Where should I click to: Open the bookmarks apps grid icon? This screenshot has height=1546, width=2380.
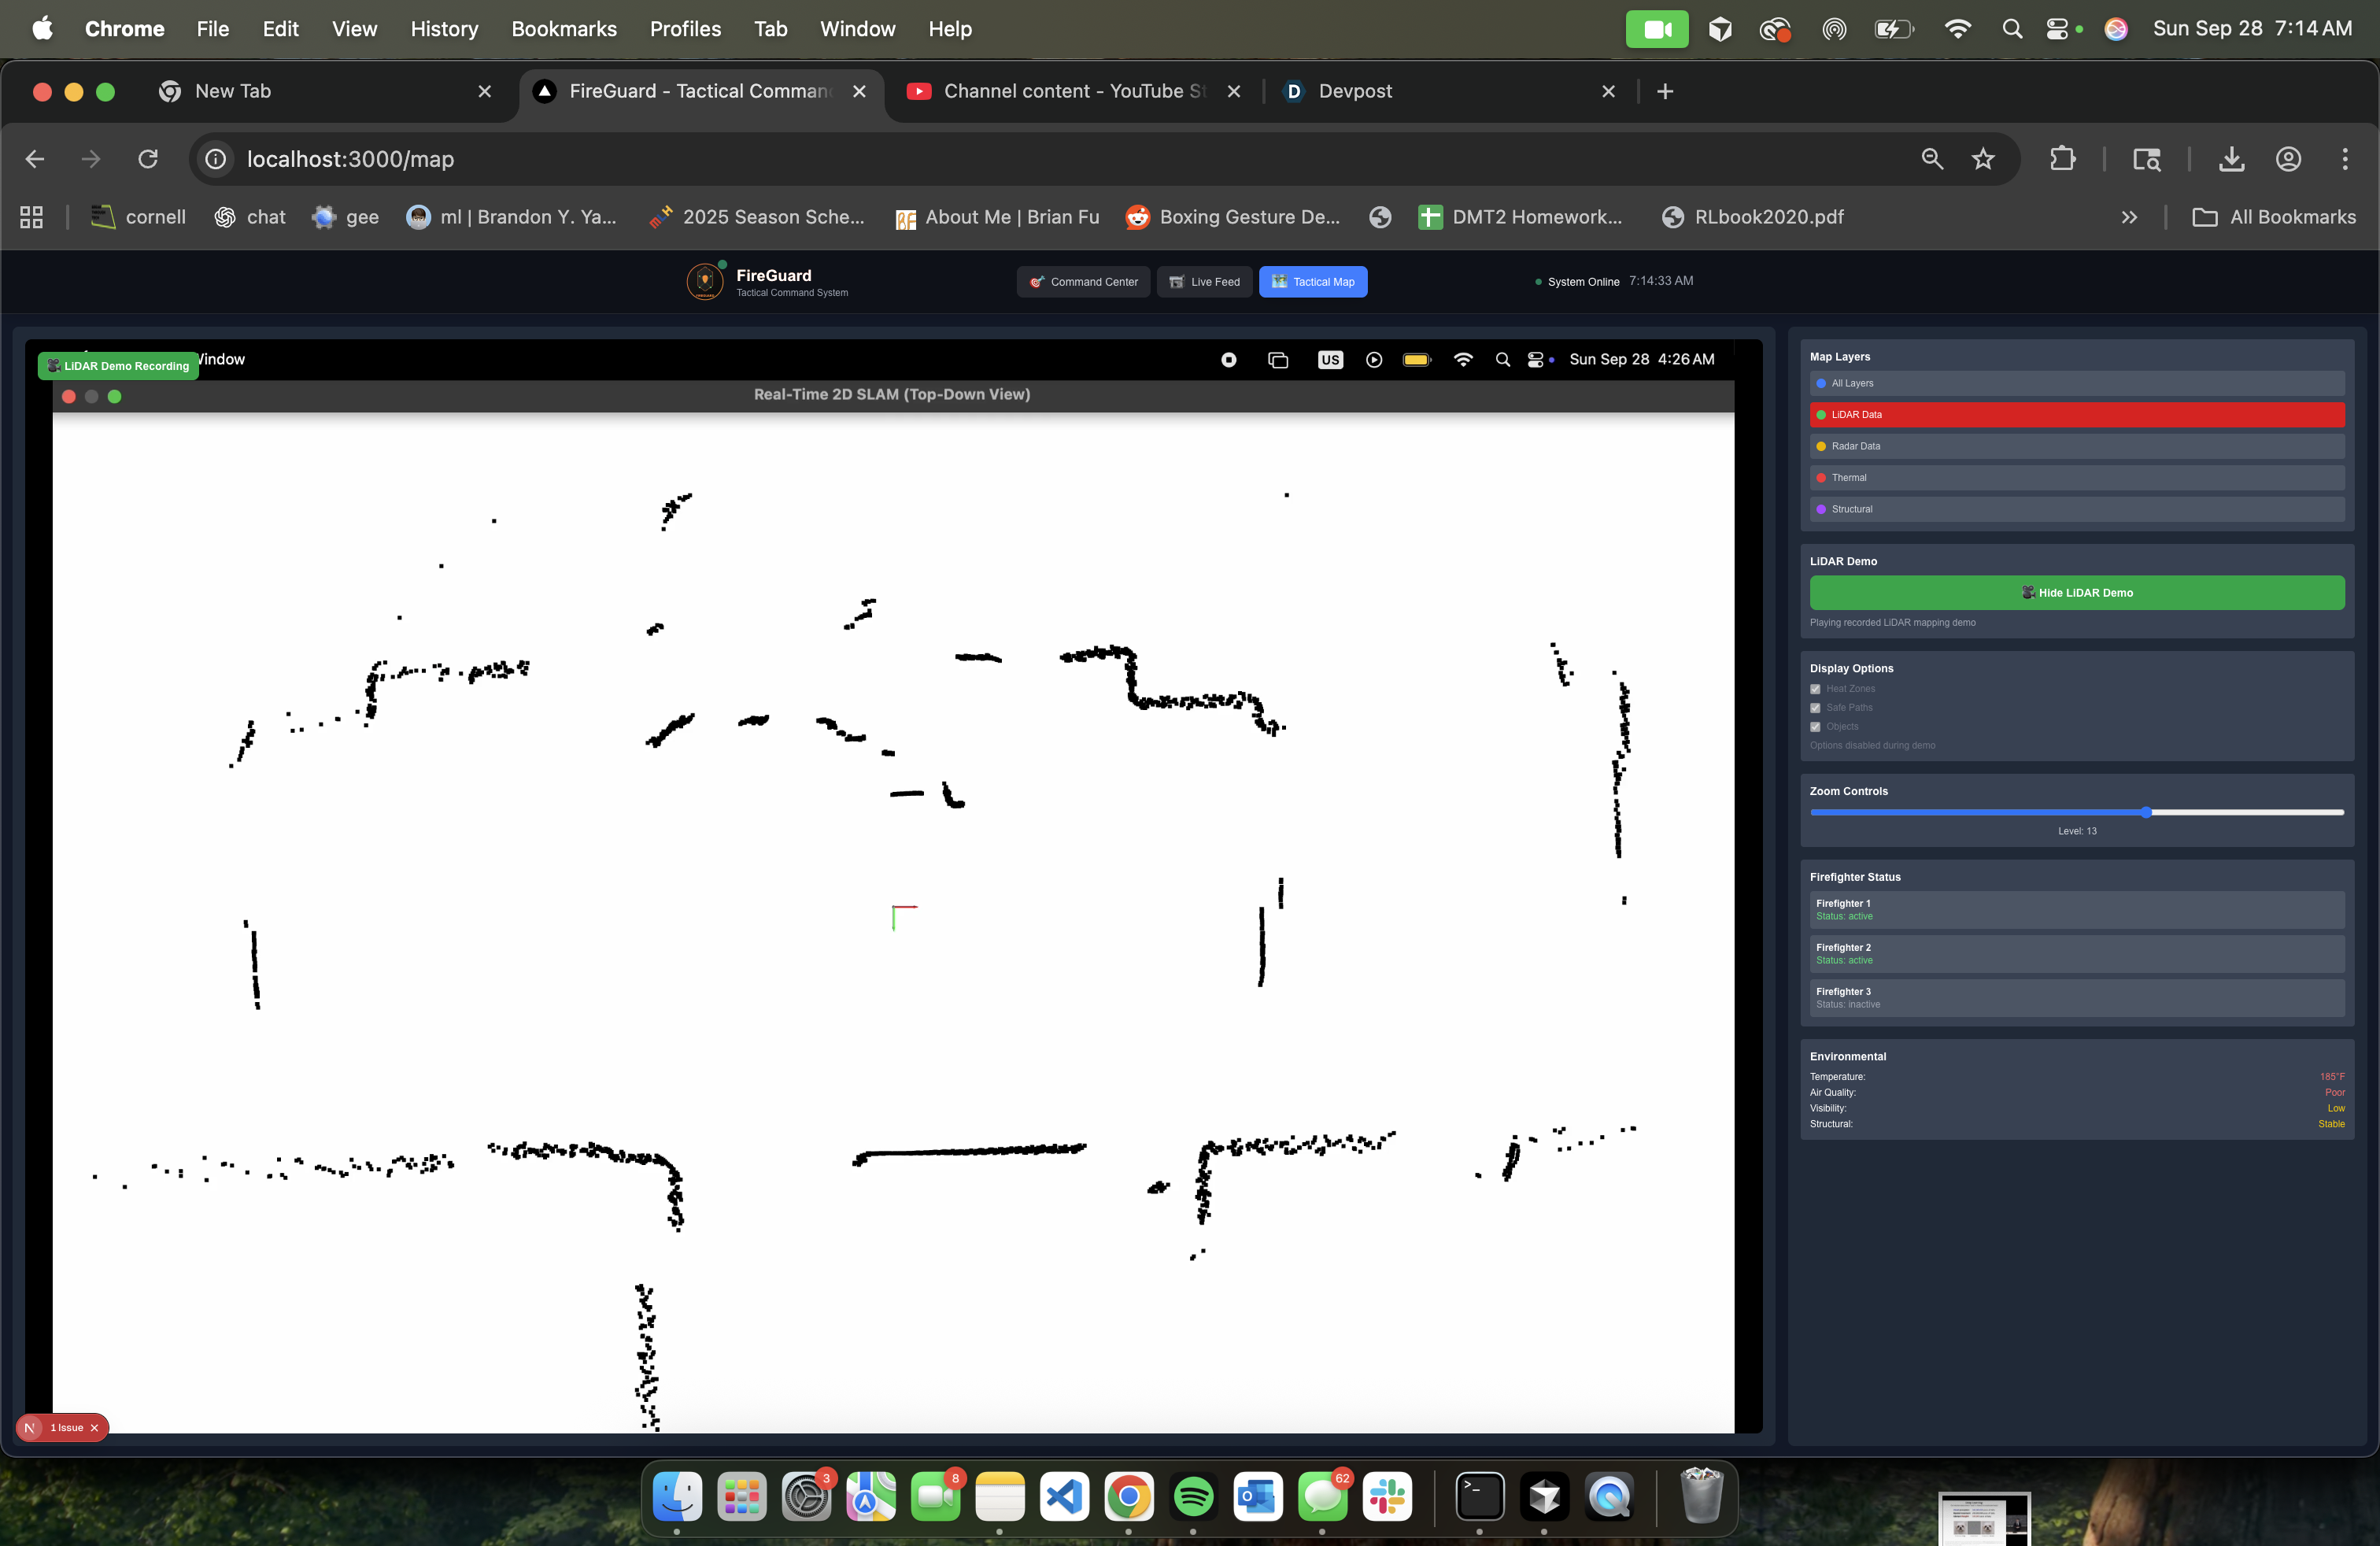pyautogui.click(x=32, y=217)
